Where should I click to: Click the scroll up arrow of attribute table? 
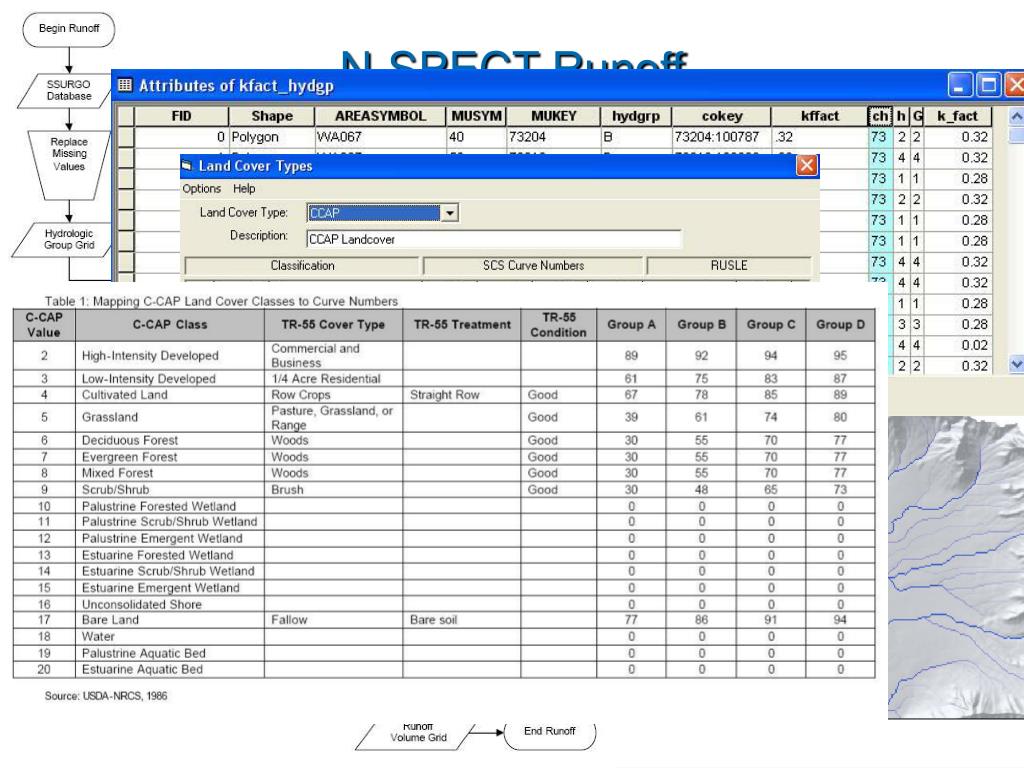click(x=1016, y=116)
